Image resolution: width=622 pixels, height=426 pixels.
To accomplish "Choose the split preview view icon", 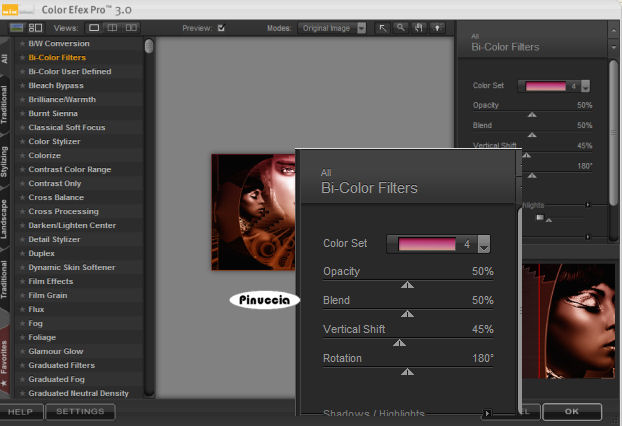I will (113, 28).
